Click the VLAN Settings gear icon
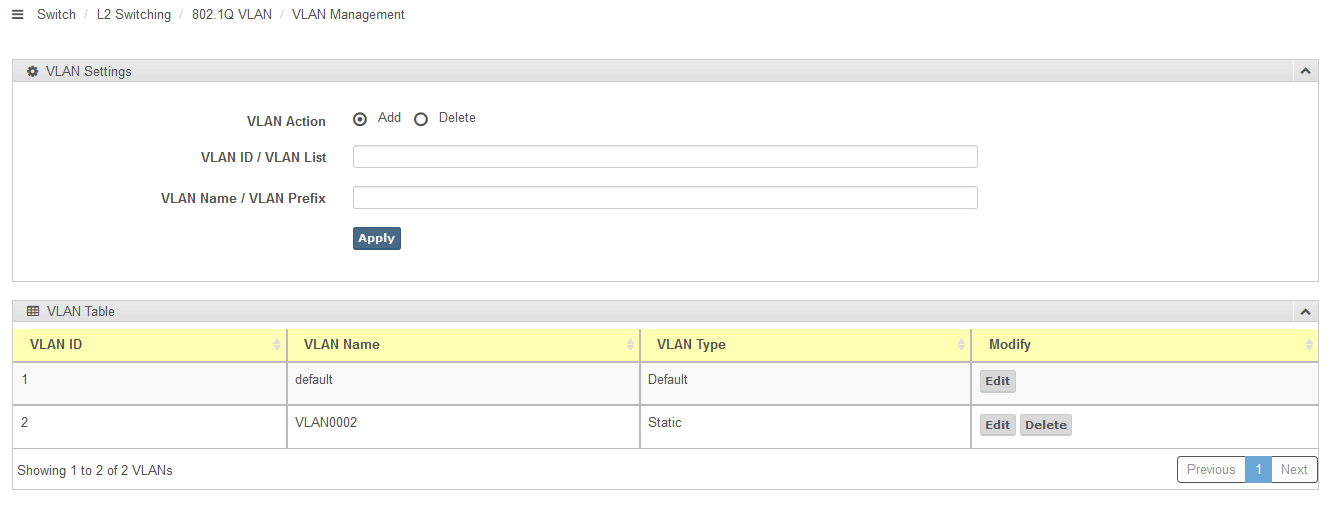1332x505 pixels. click(x=32, y=72)
